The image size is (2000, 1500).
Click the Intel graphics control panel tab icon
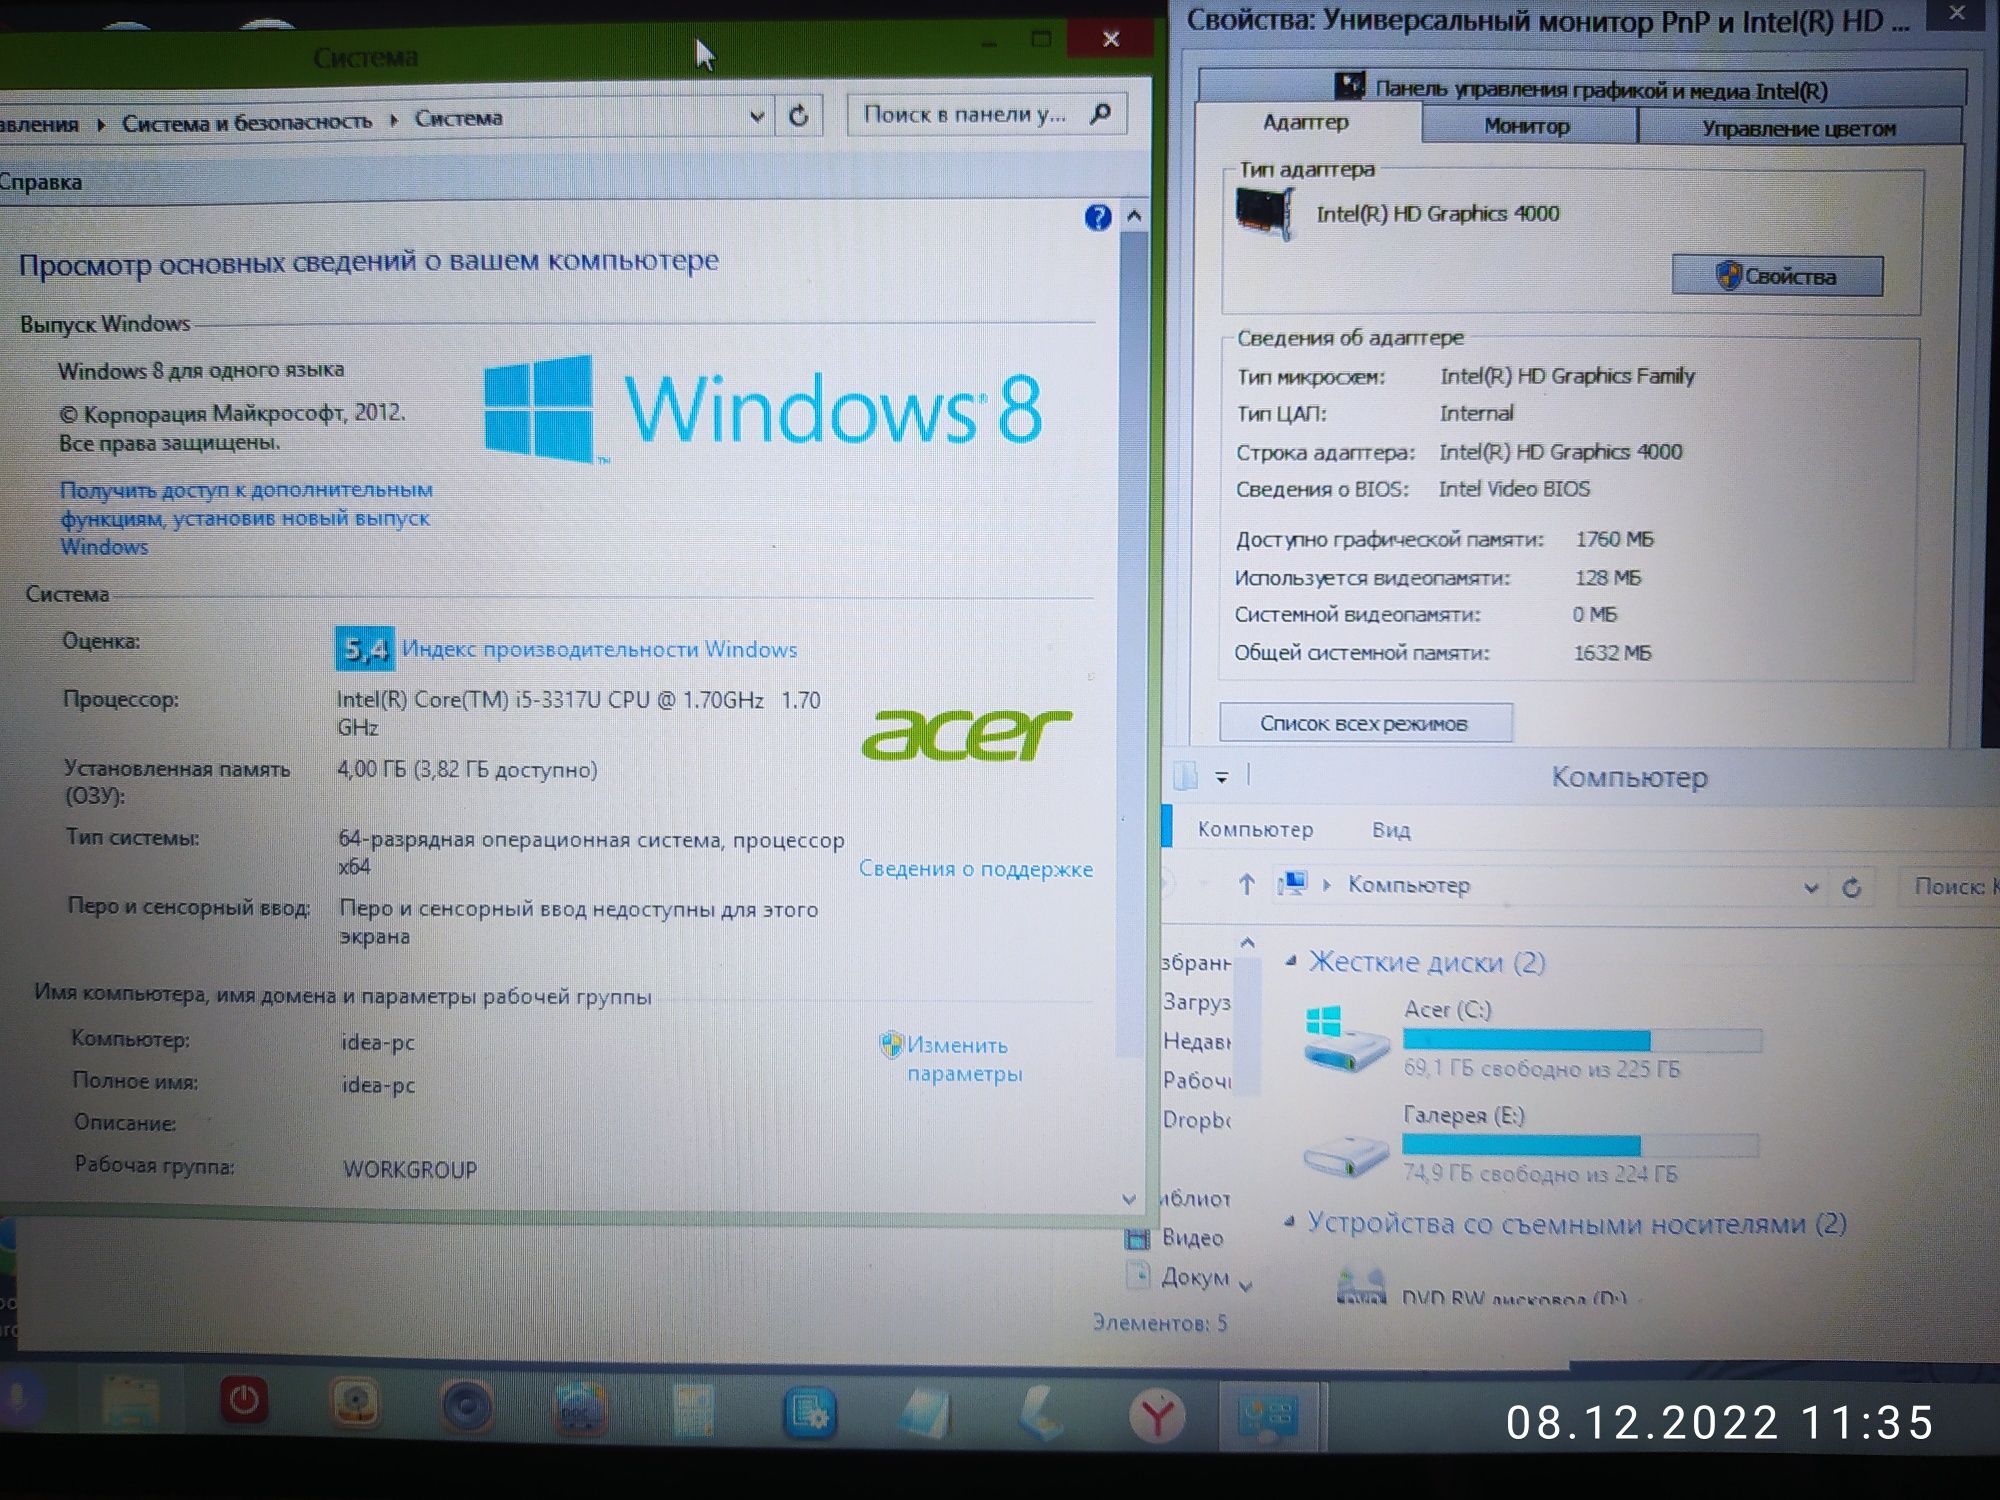[1350, 86]
